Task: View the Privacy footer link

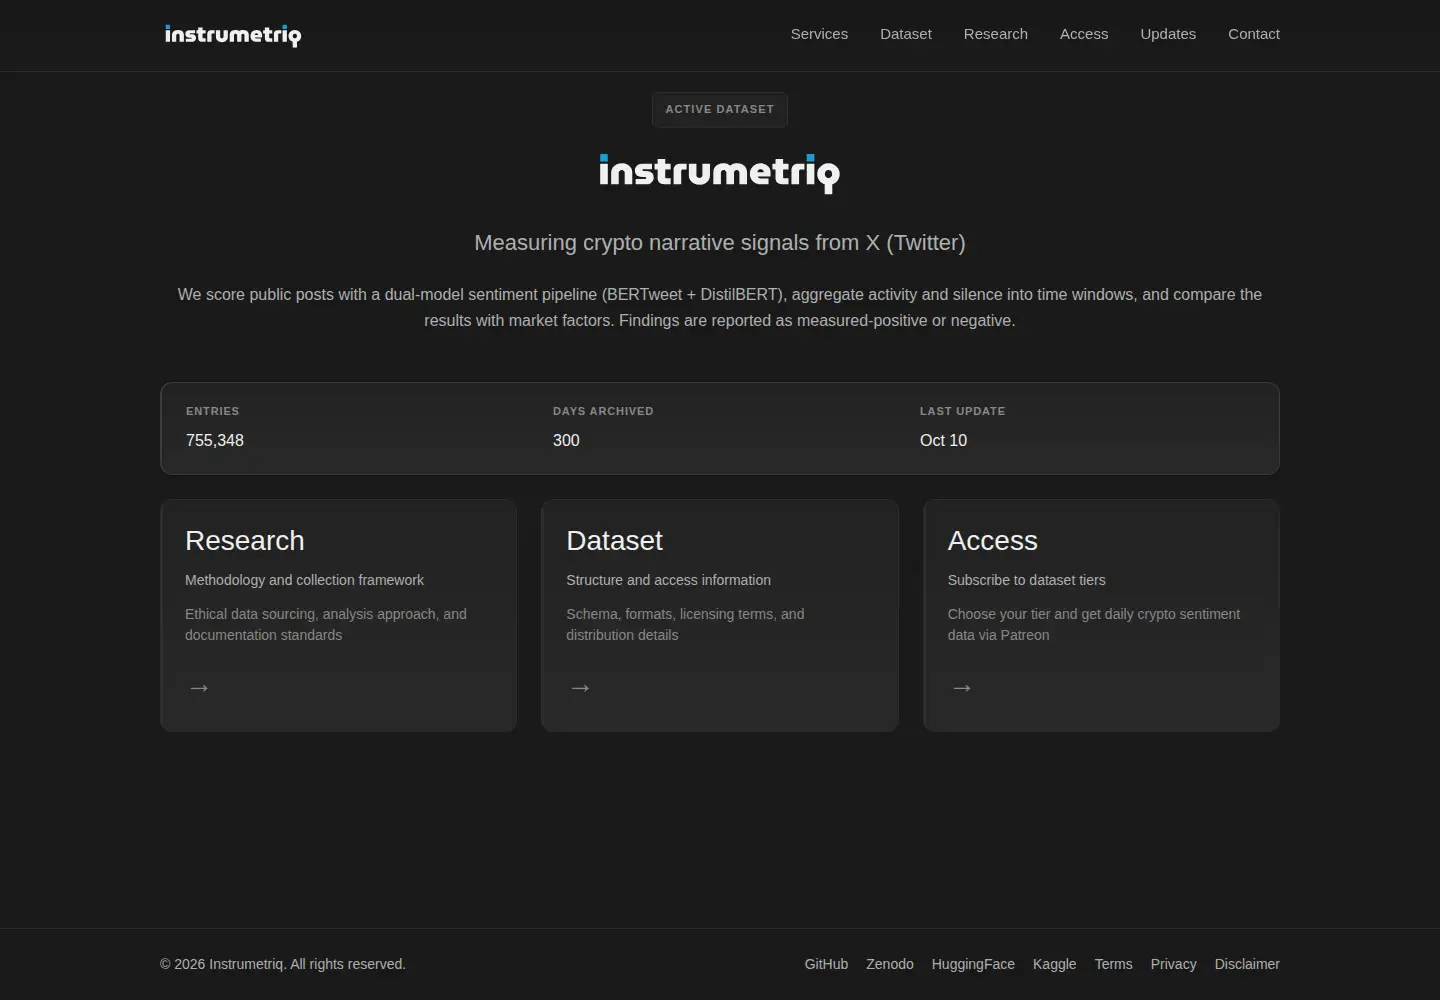Action: pyautogui.click(x=1173, y=964)
